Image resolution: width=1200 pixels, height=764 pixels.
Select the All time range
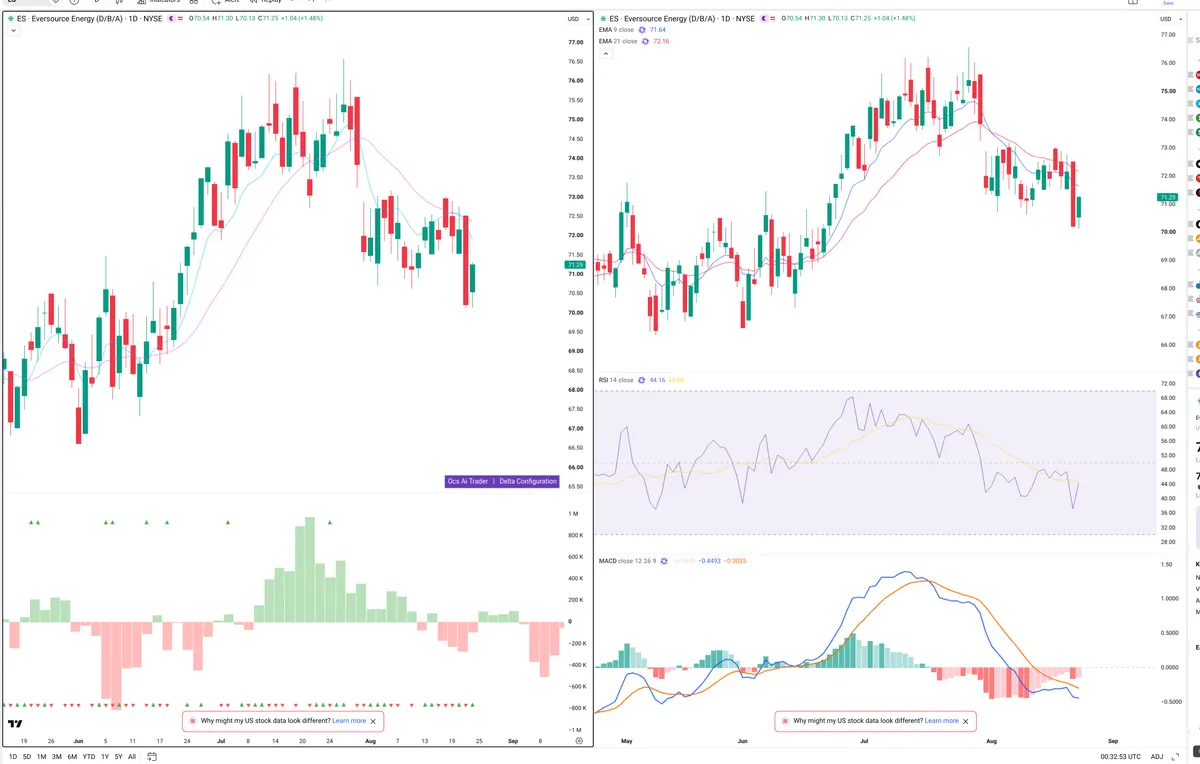(132, 757)
